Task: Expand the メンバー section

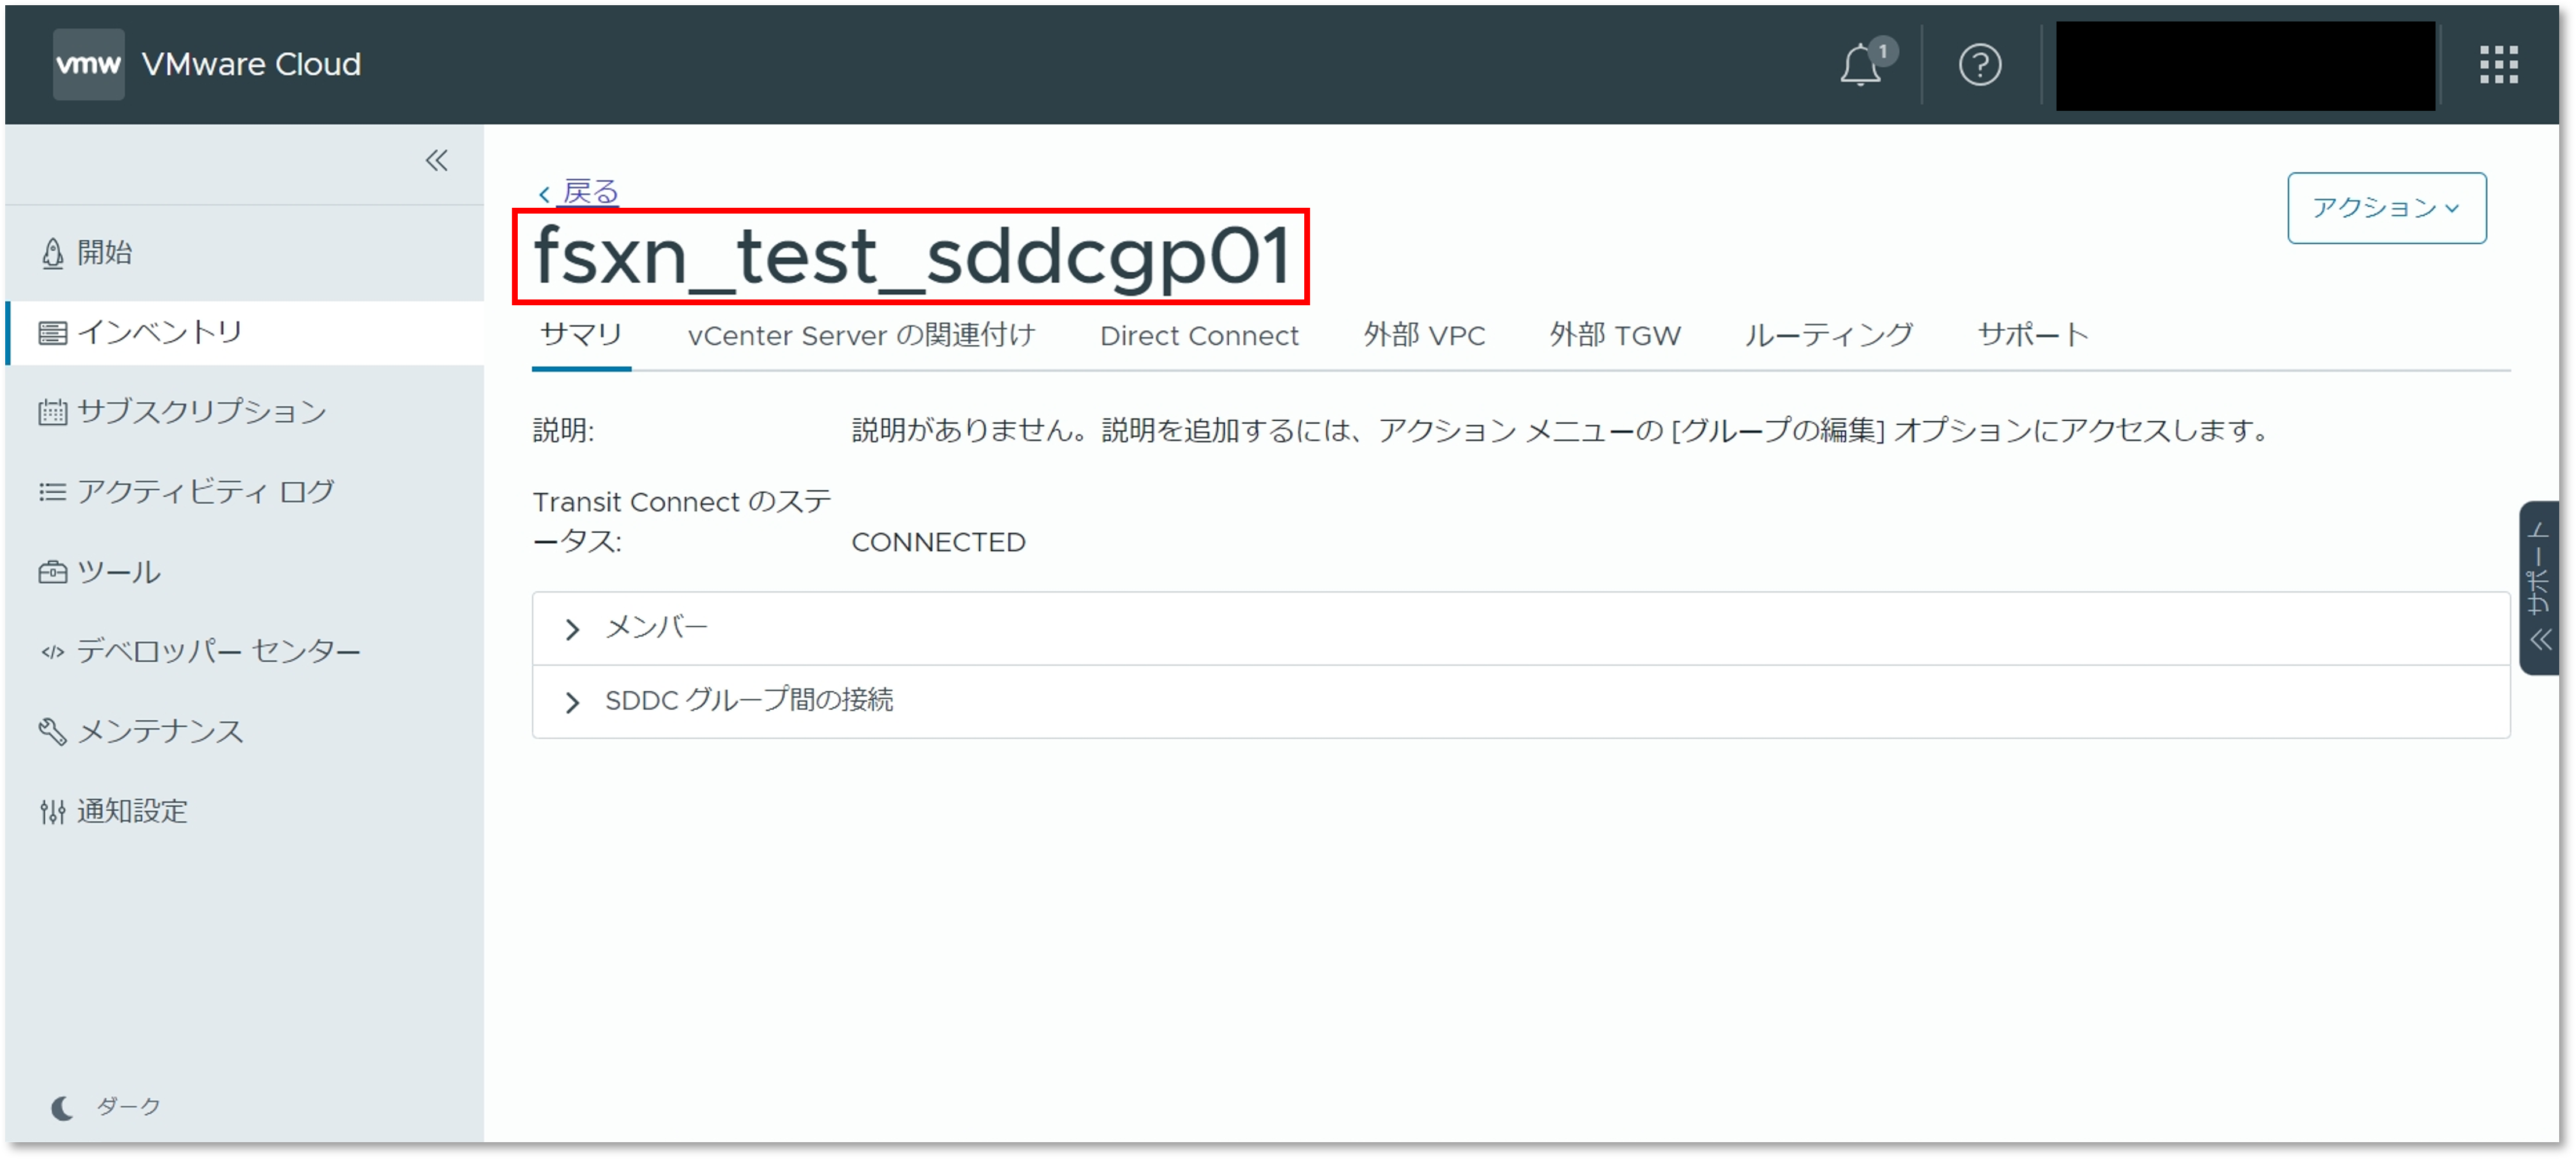Action: click(x=1520, y=628)
